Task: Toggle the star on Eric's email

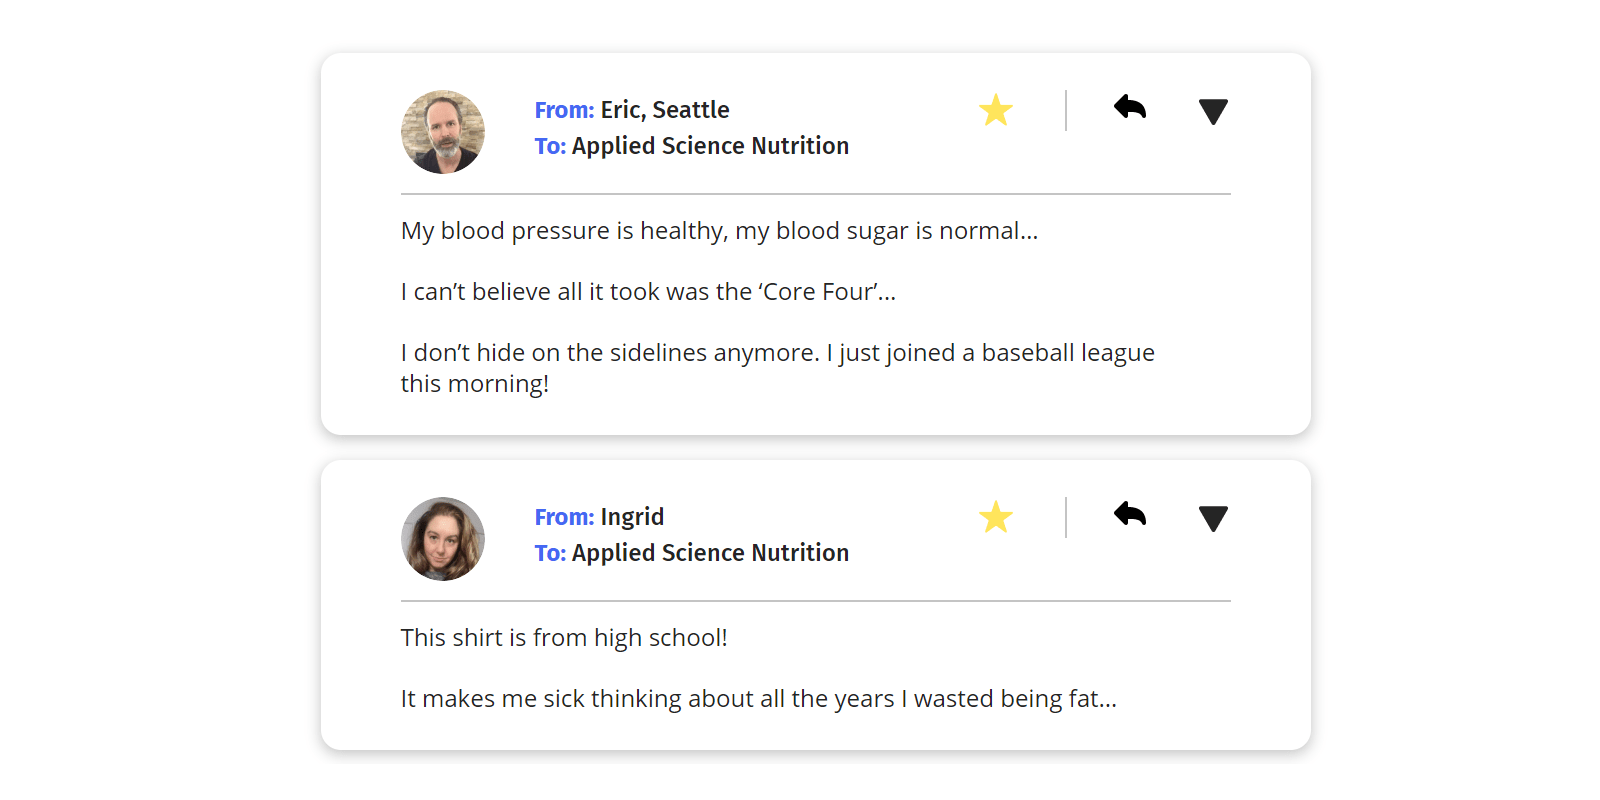Action: coord(996,110)
